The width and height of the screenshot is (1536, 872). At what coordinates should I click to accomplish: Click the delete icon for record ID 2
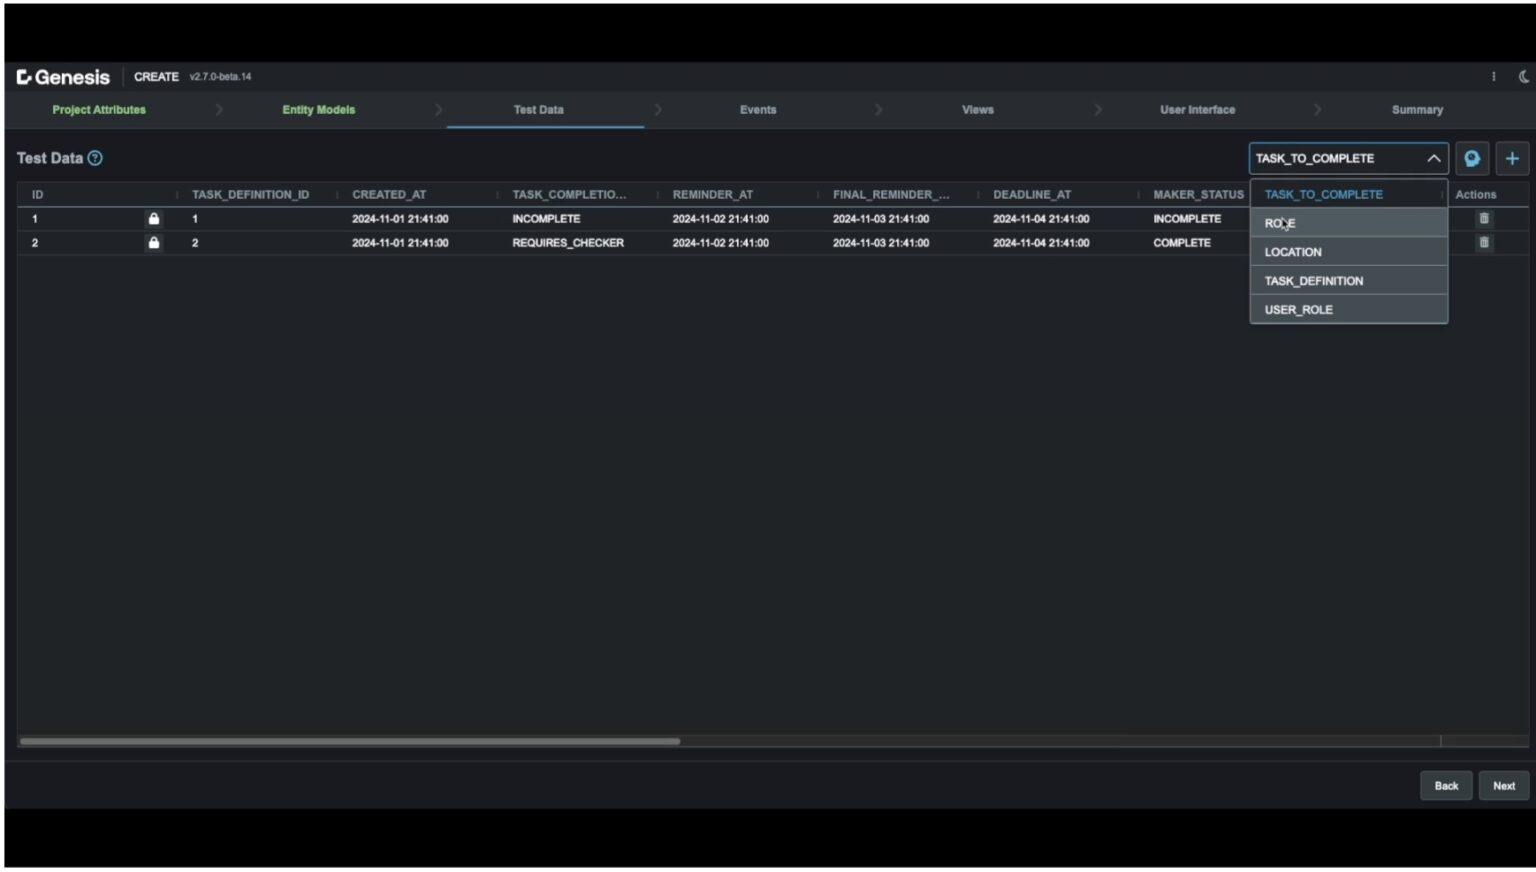pyautogui.click(x=1485, y=242)
